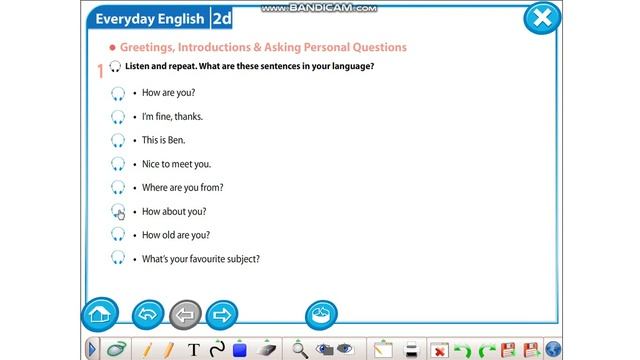Screen dimensions: 640x360
Task: Select the mouse pointer tool
Action: pyautogui.click(x=117, y=349)
